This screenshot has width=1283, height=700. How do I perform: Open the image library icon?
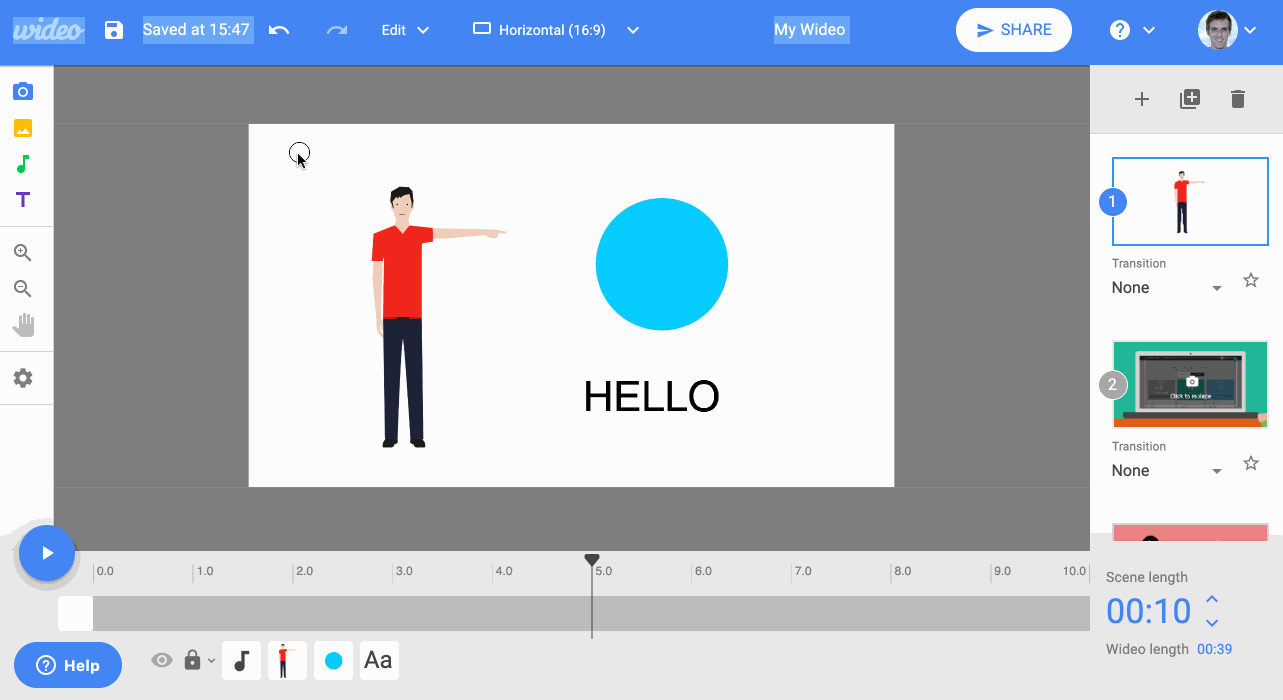coord(23,128)
